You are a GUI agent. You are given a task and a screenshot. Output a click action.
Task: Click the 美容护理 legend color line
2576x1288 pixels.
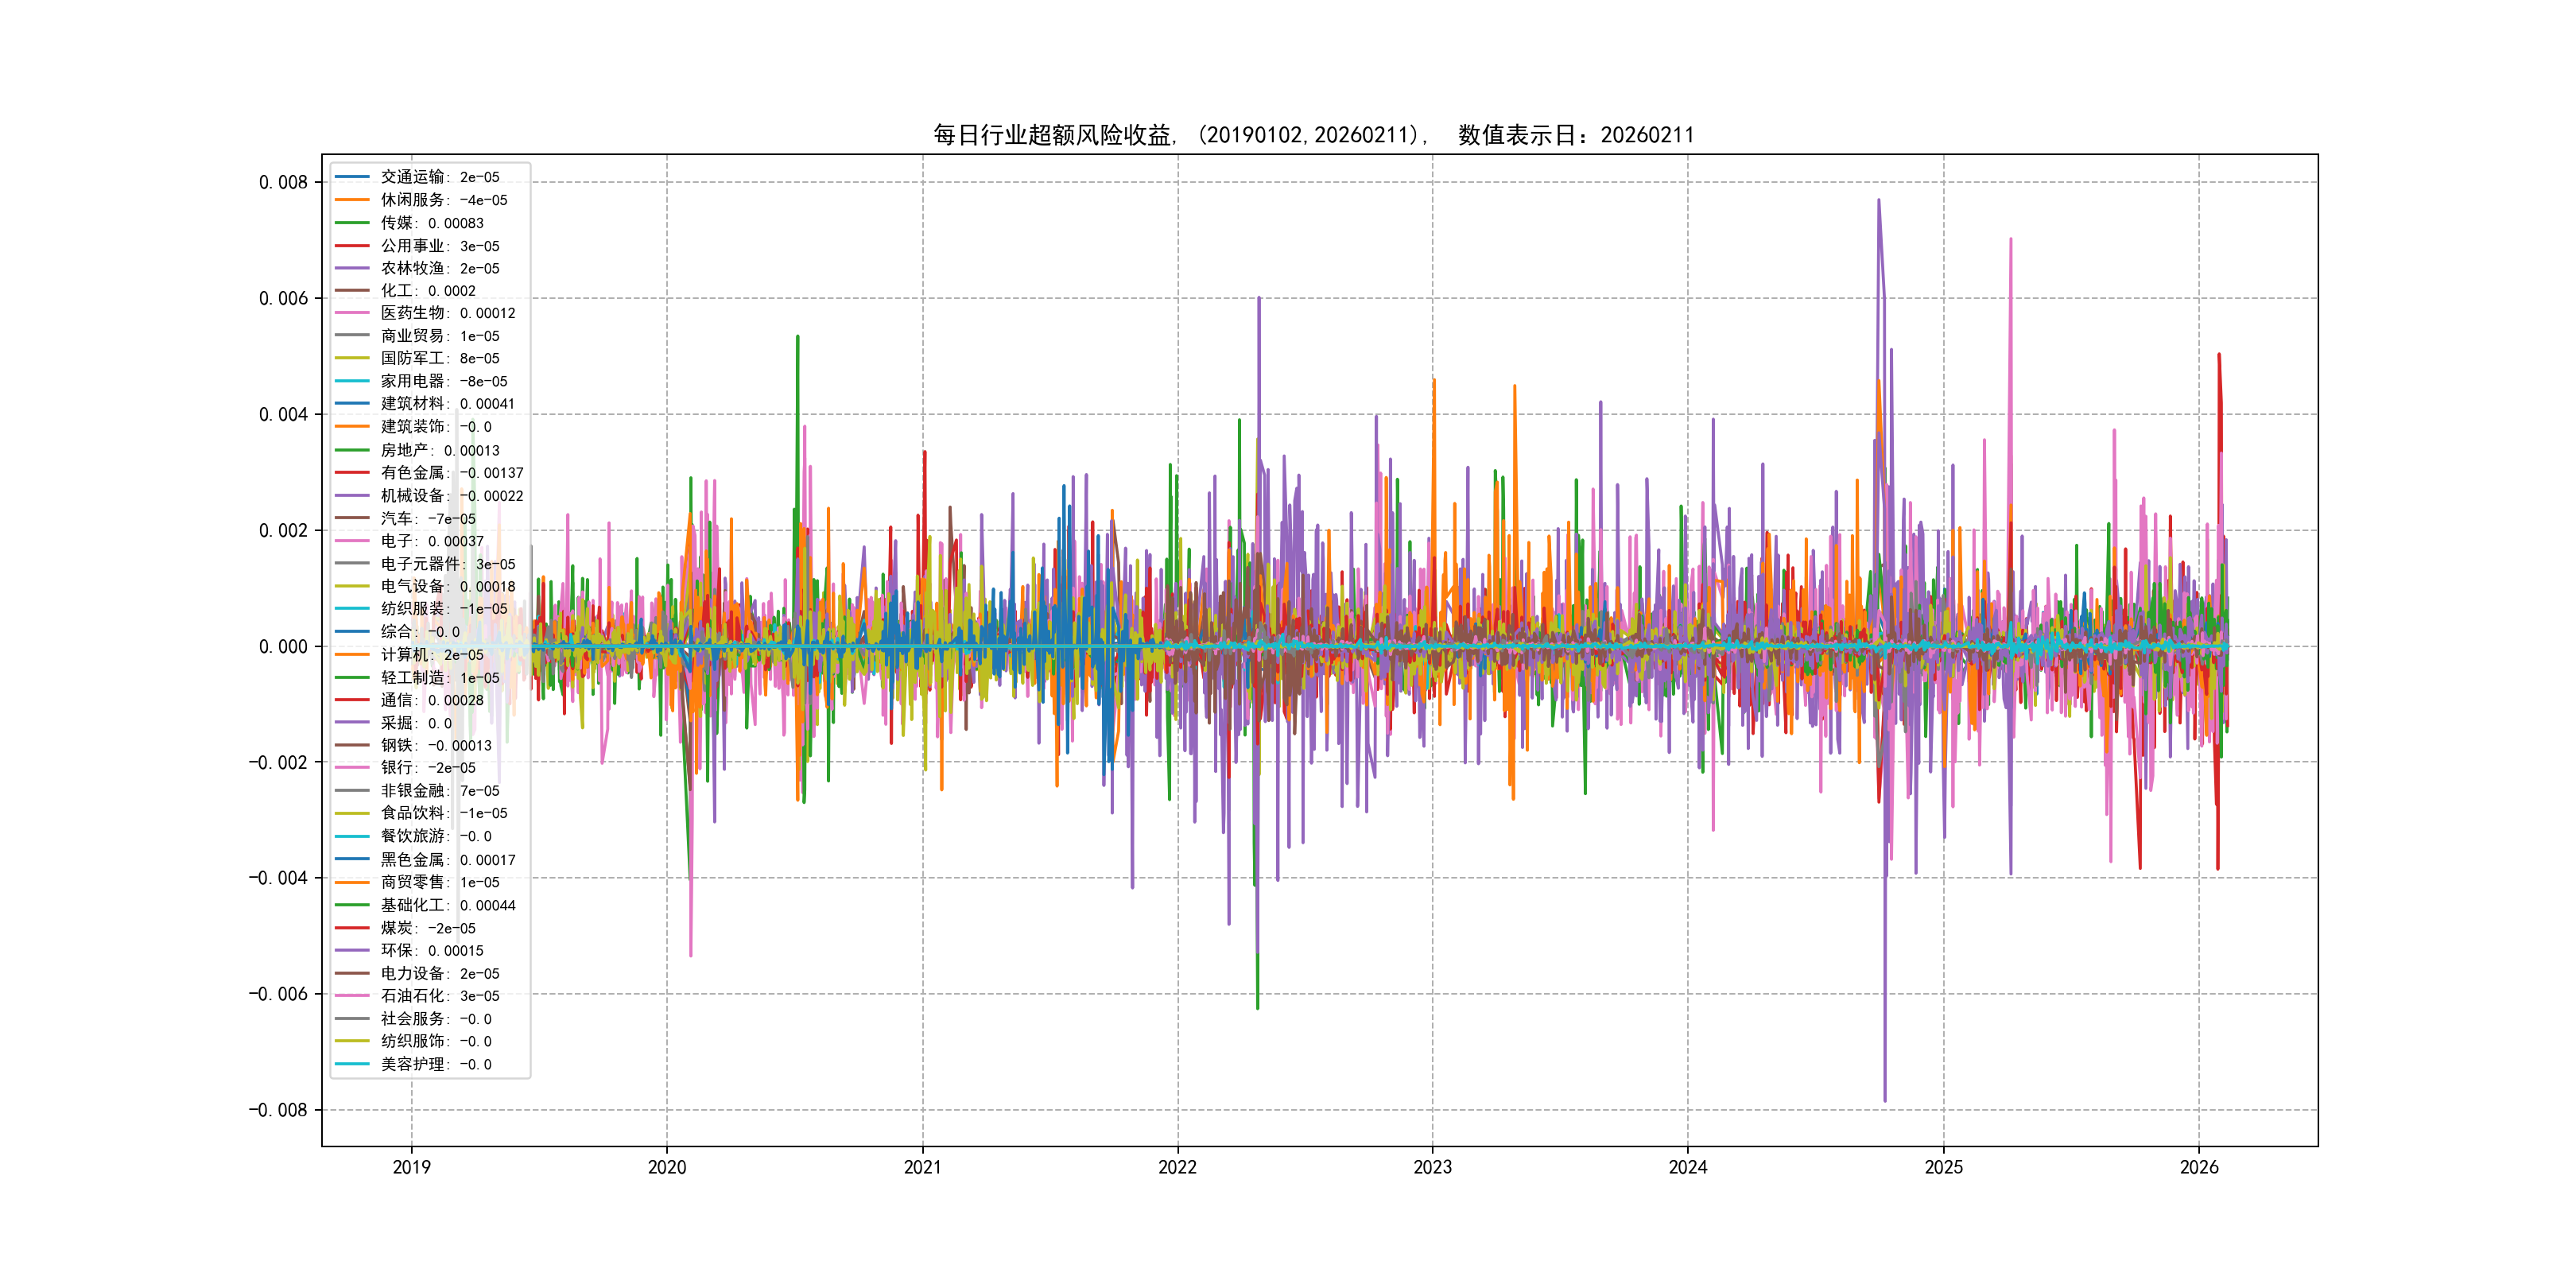352,1064
